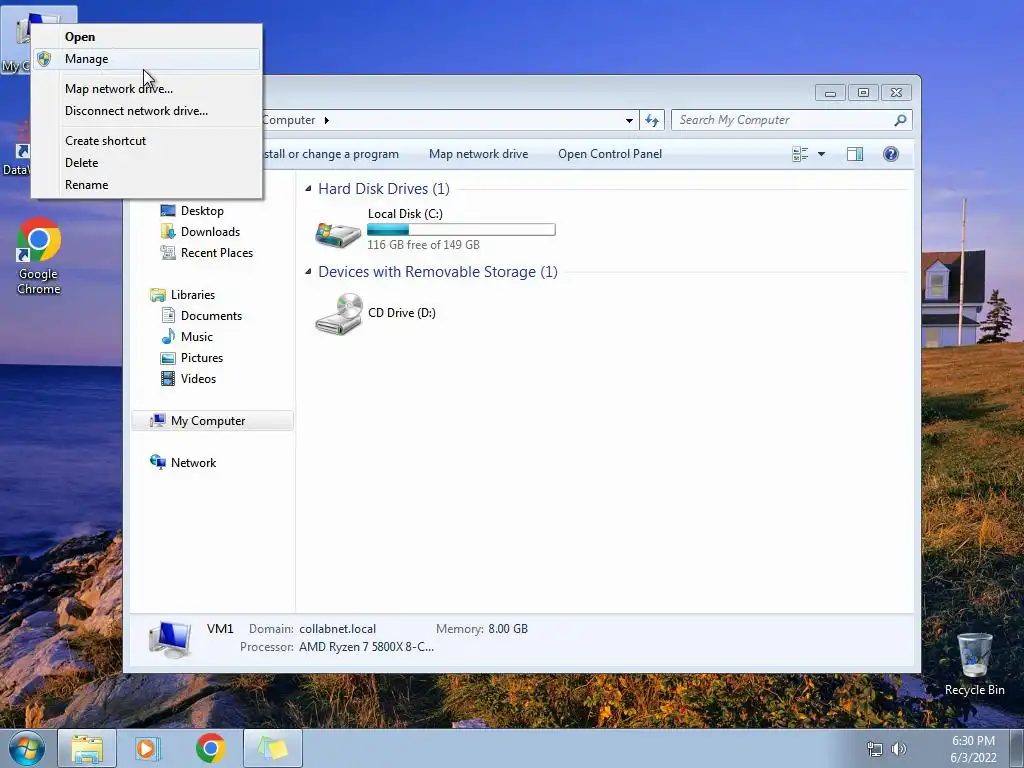Select Music library in sidebar

pyautogui.click(x=197, y=337)
